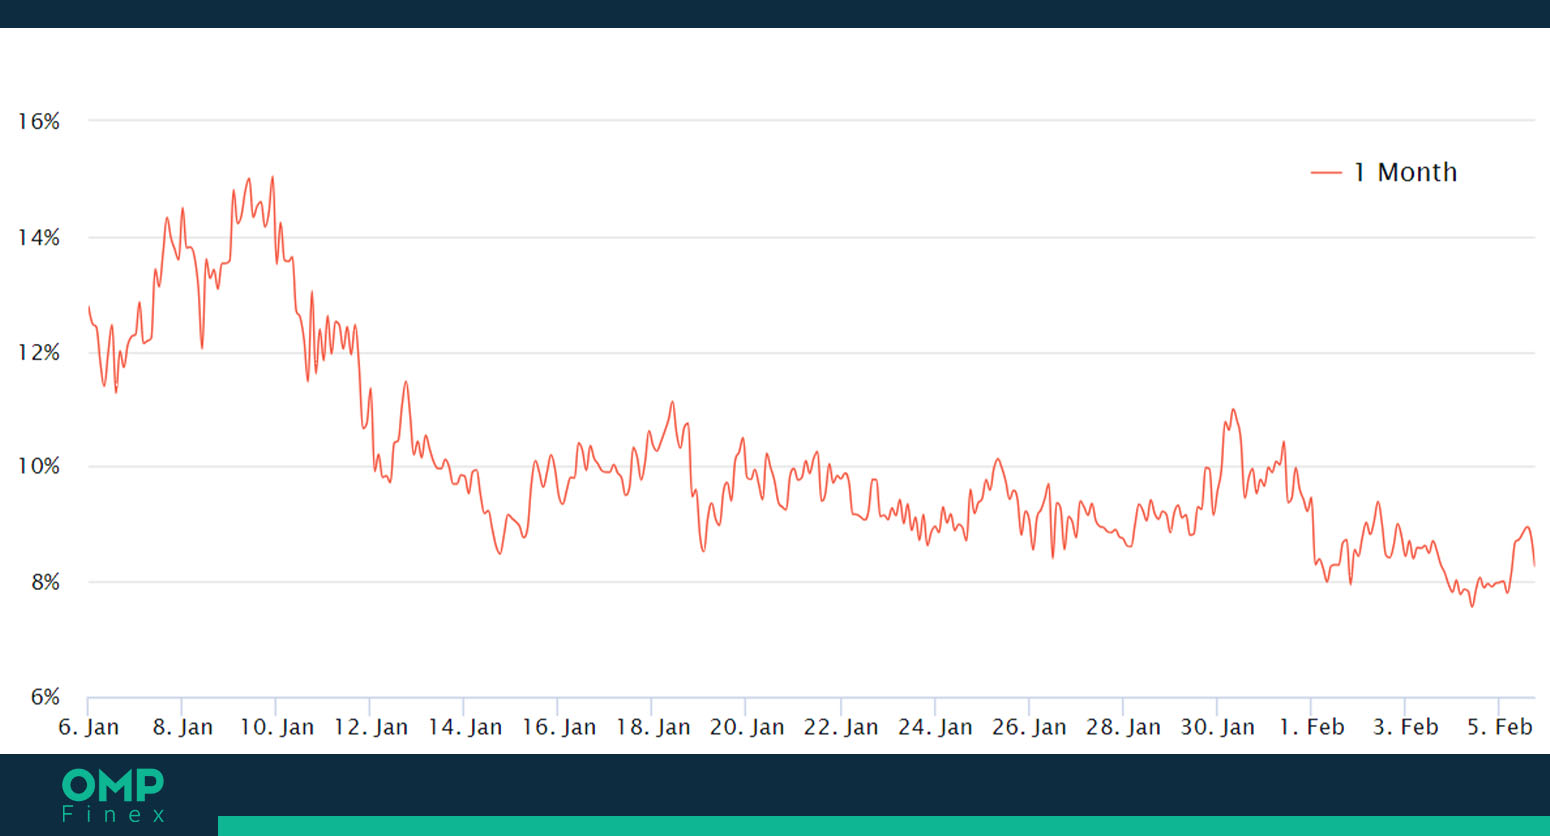This screenshot has width=1550, height=836.
Task: Click the 10. Jan date label
Action: 277,727
